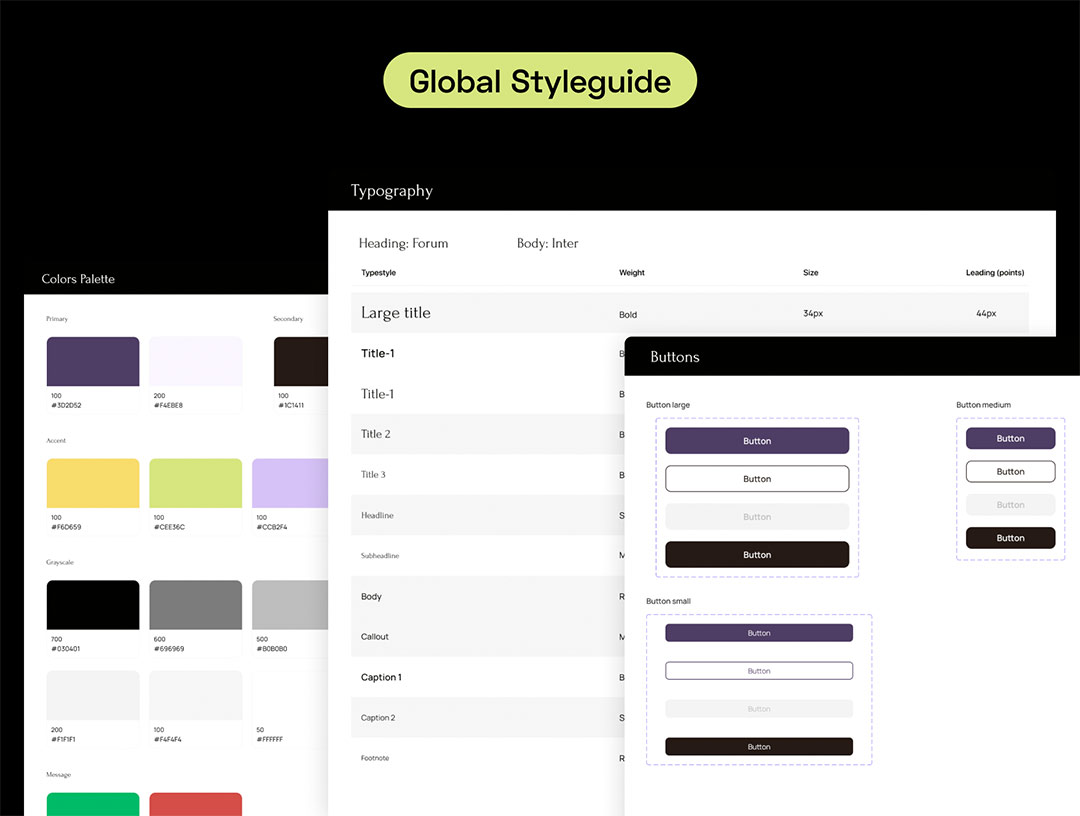
Task: Select the yellow #F6D659 accent swatch
Action: pos(93,484)
